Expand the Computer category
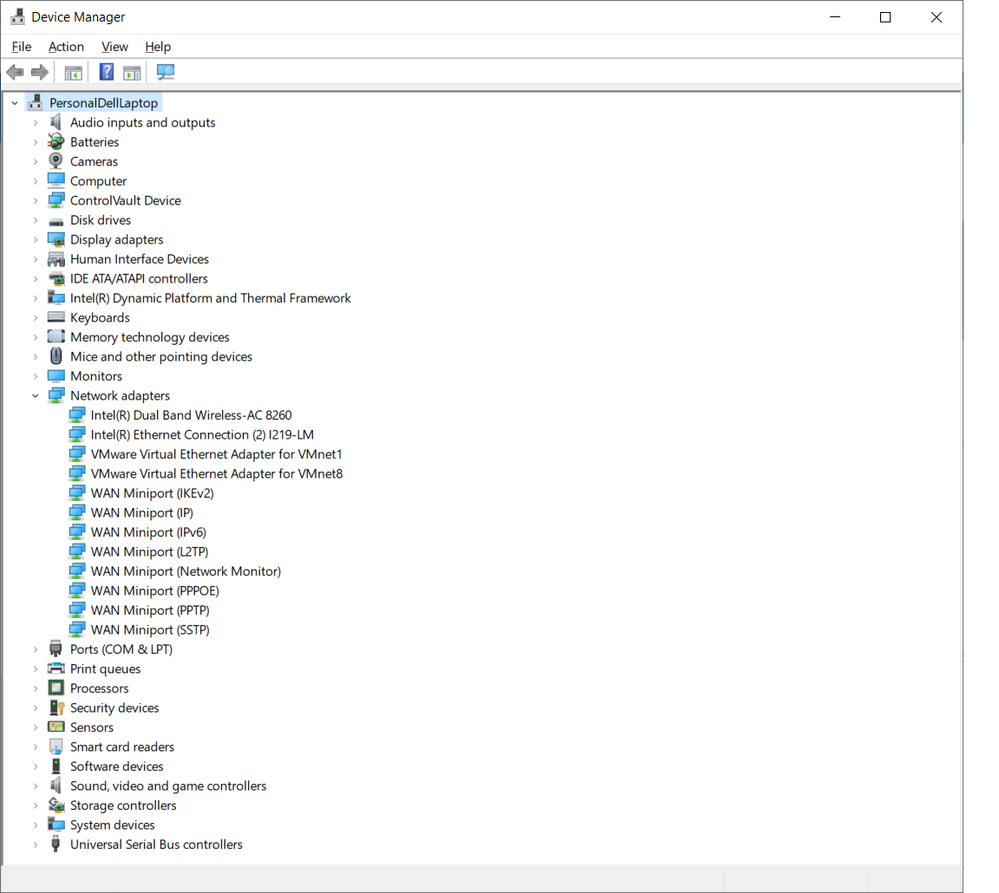This screenshot has height=893, width=999. 36,181
